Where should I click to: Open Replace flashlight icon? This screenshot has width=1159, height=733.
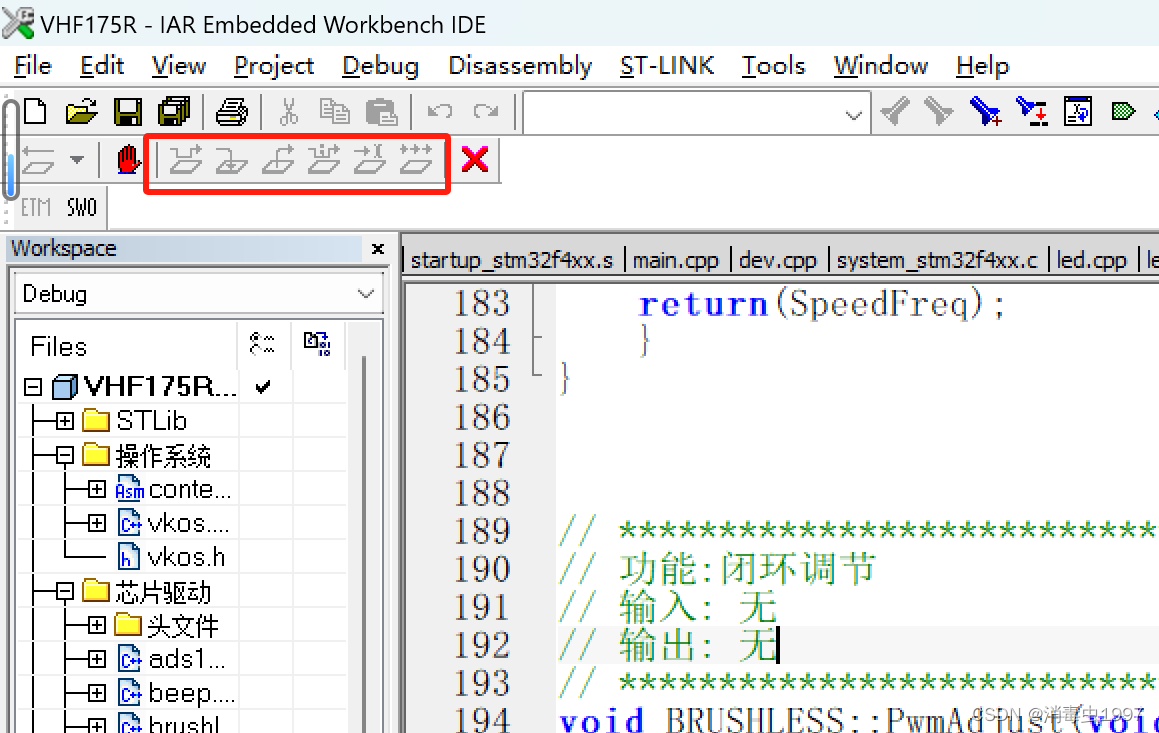[x=1032, y=112]
